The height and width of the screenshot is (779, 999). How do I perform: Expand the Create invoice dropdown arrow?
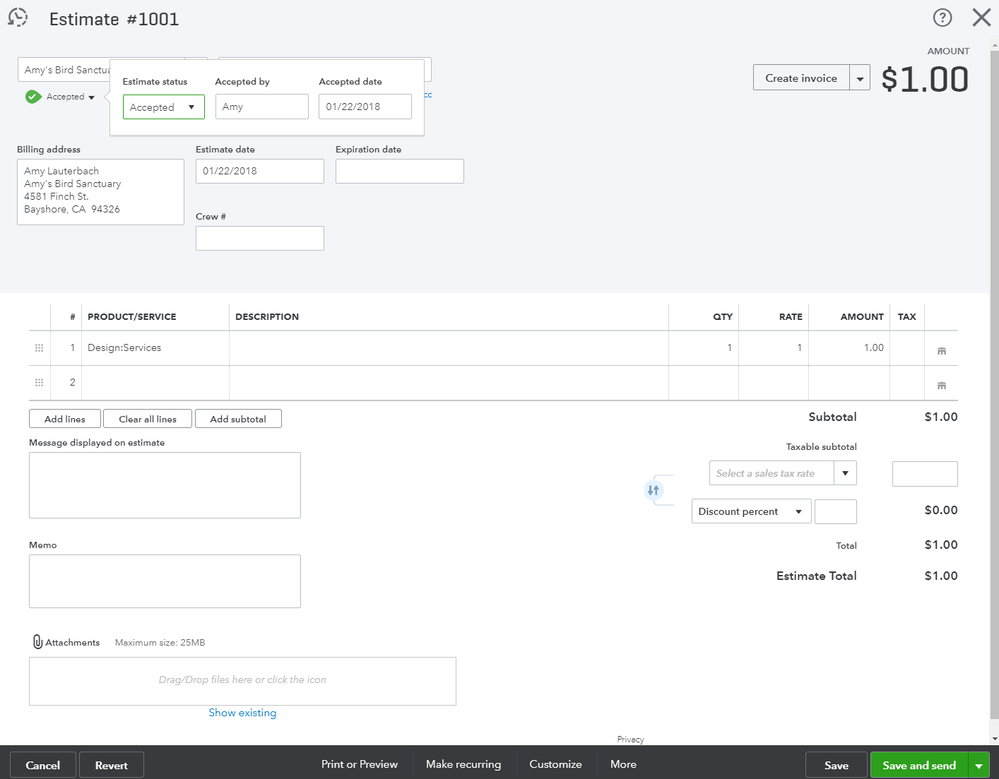pos(859,77)
